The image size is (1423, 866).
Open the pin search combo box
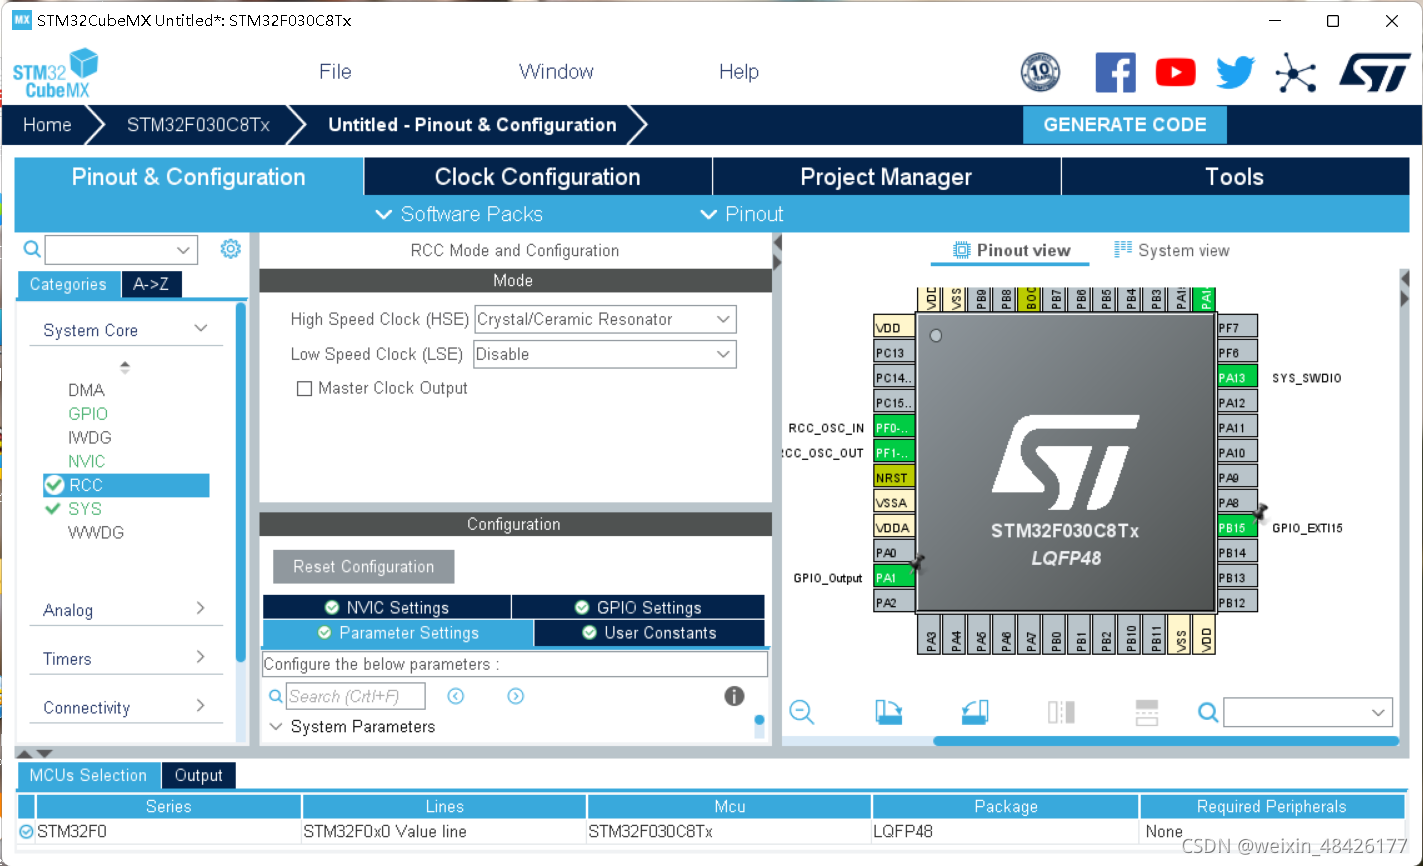(1308, 712)
